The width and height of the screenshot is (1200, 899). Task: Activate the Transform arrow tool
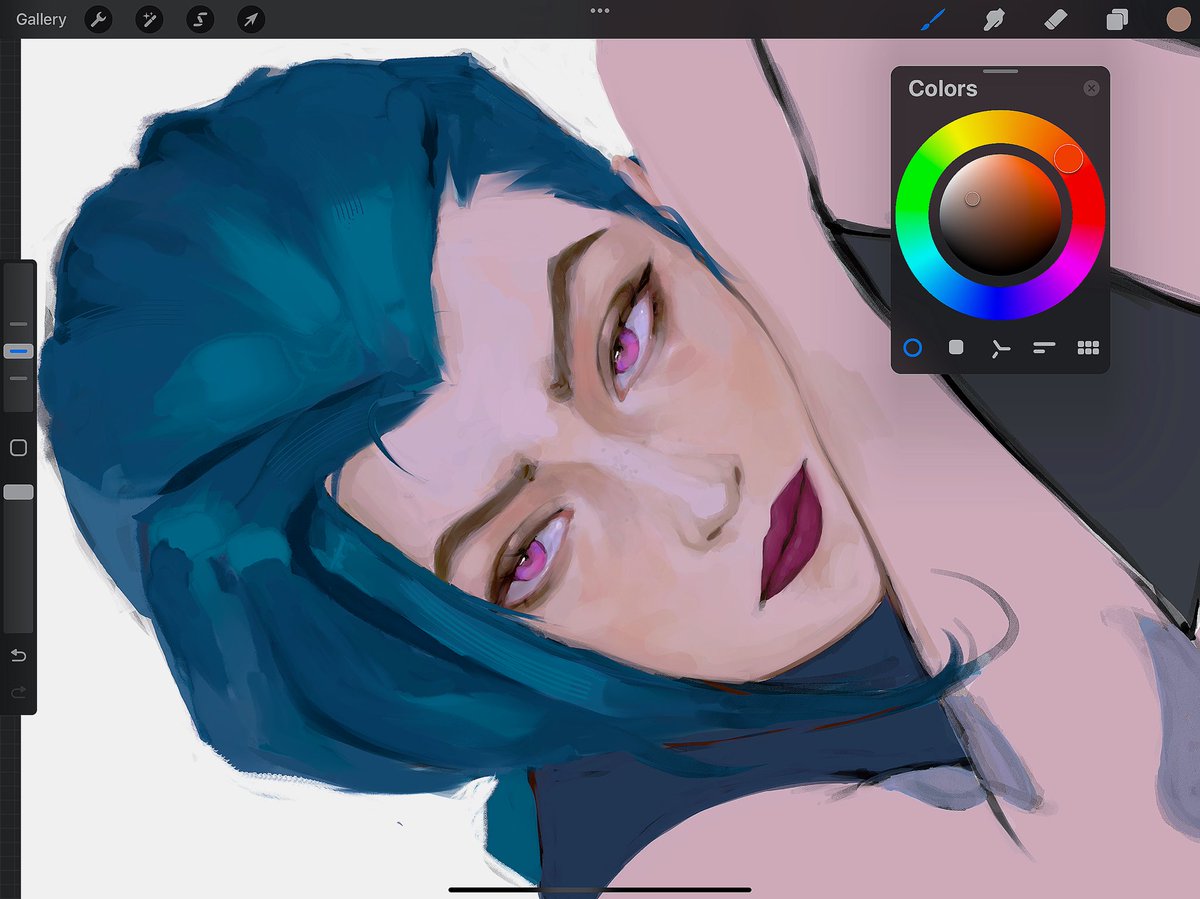(x=251, y=19)
